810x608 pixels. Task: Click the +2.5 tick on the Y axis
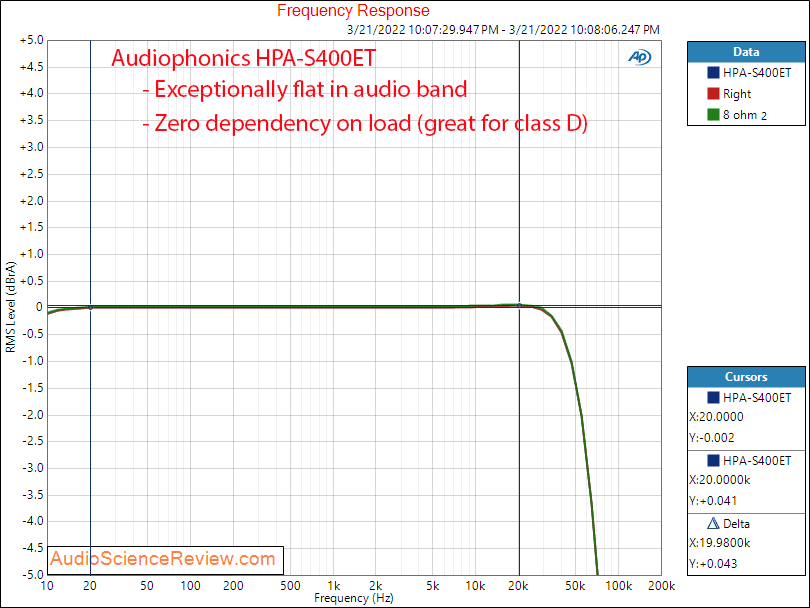coord(32,174)
